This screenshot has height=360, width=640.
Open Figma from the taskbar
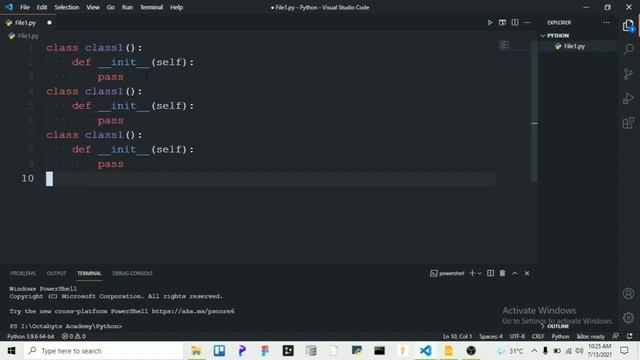tap(265, 351)
